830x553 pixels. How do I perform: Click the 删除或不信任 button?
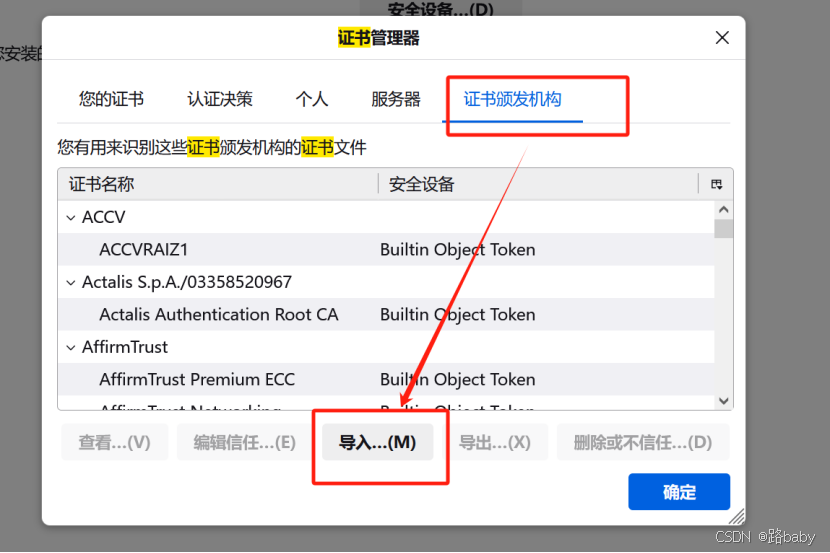(642, 442)
